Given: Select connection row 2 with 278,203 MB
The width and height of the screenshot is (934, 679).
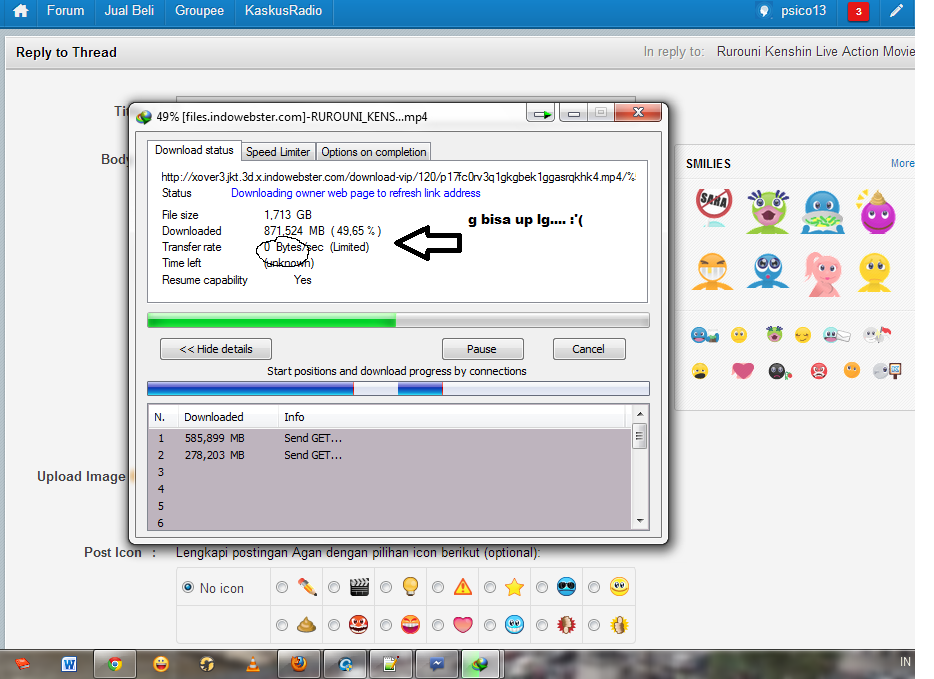Looking at the screenshot, I should point(390,455).
